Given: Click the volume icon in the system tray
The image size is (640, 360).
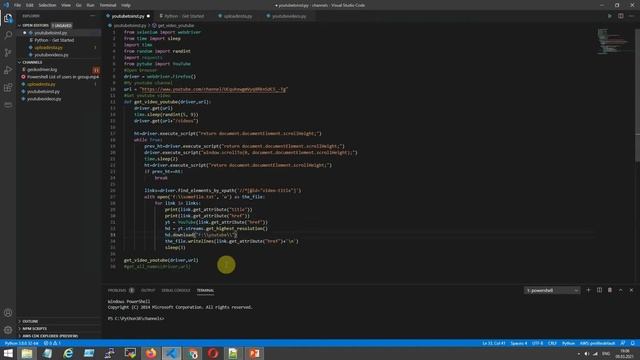Looking at the screenshot, I should 587,353.
